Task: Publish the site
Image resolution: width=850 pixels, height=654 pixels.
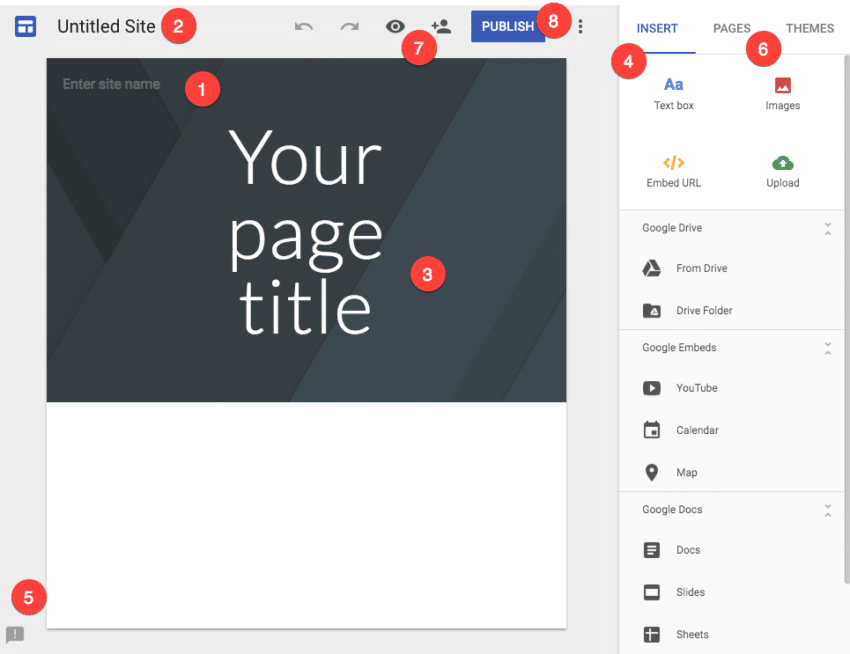Action: 507,26
